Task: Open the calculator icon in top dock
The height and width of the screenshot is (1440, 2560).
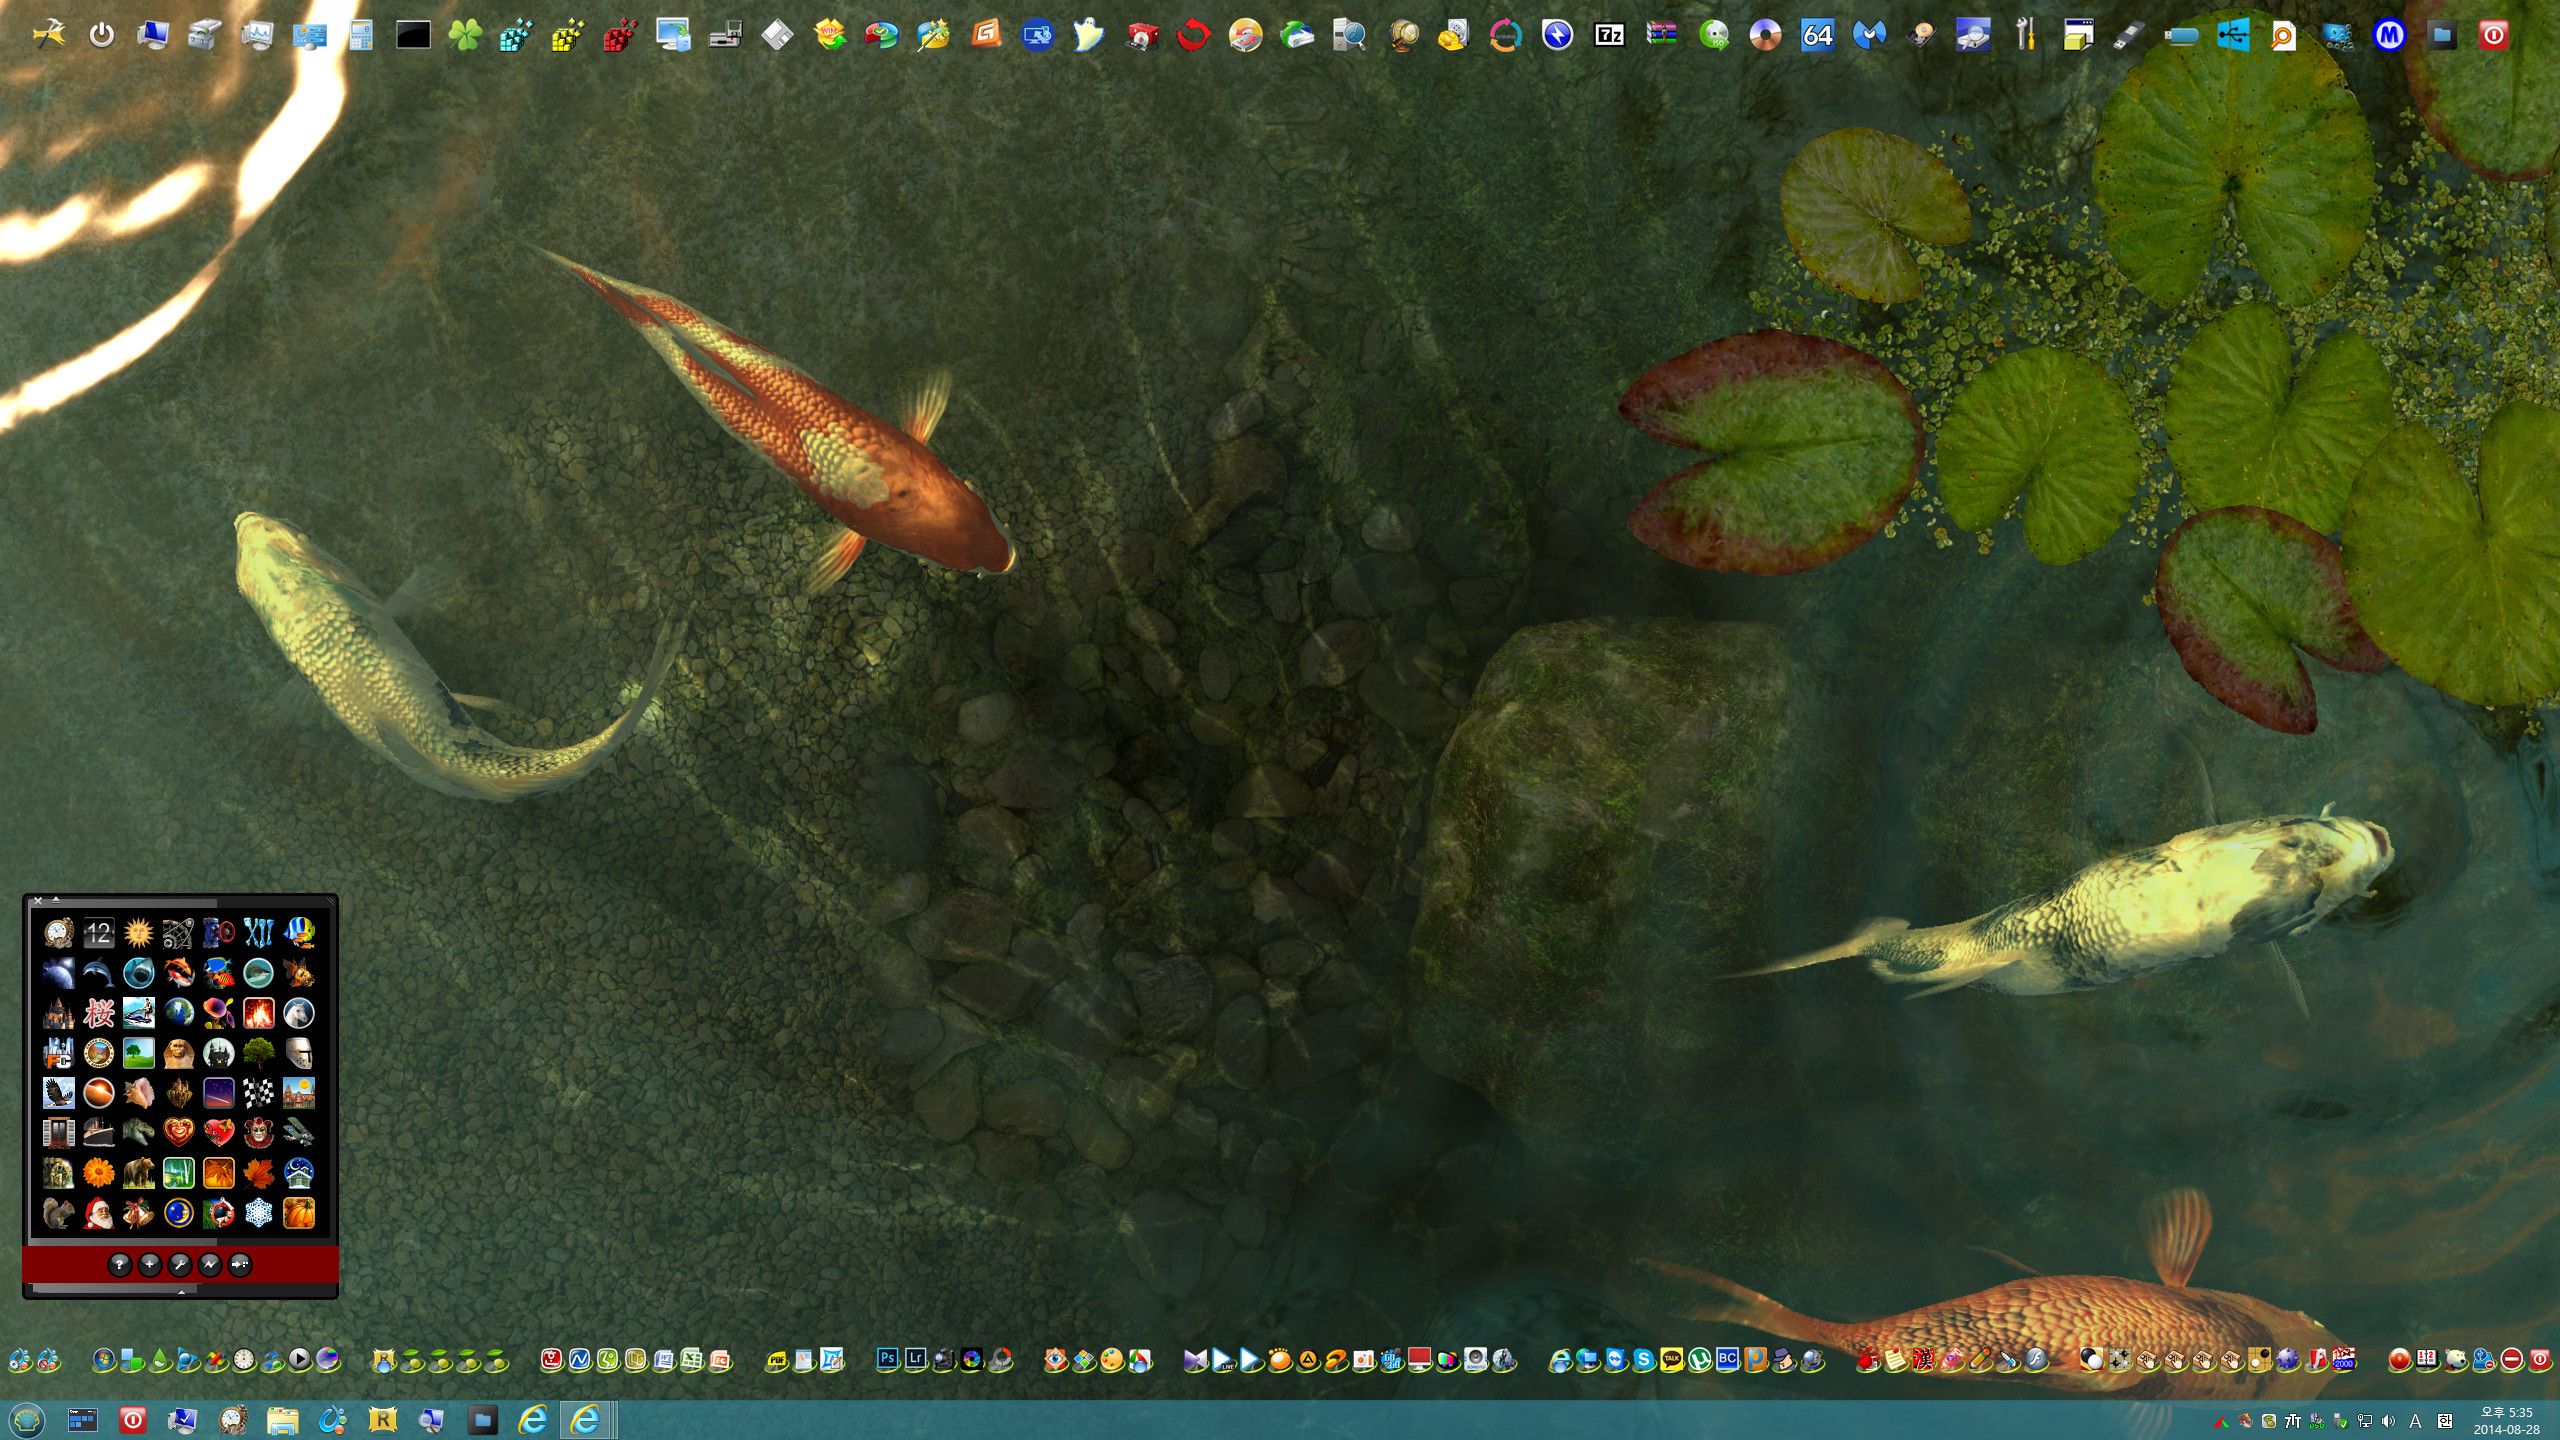Action: click(361, 35)
